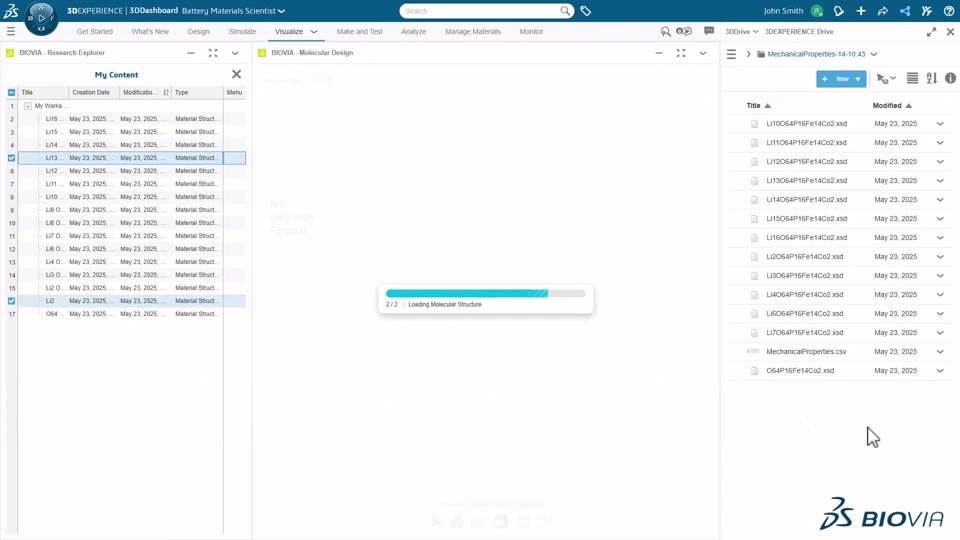Expand breadcrumb arrow before MechanicalProperties folder
960x540 pixels.
coord(748,54)
